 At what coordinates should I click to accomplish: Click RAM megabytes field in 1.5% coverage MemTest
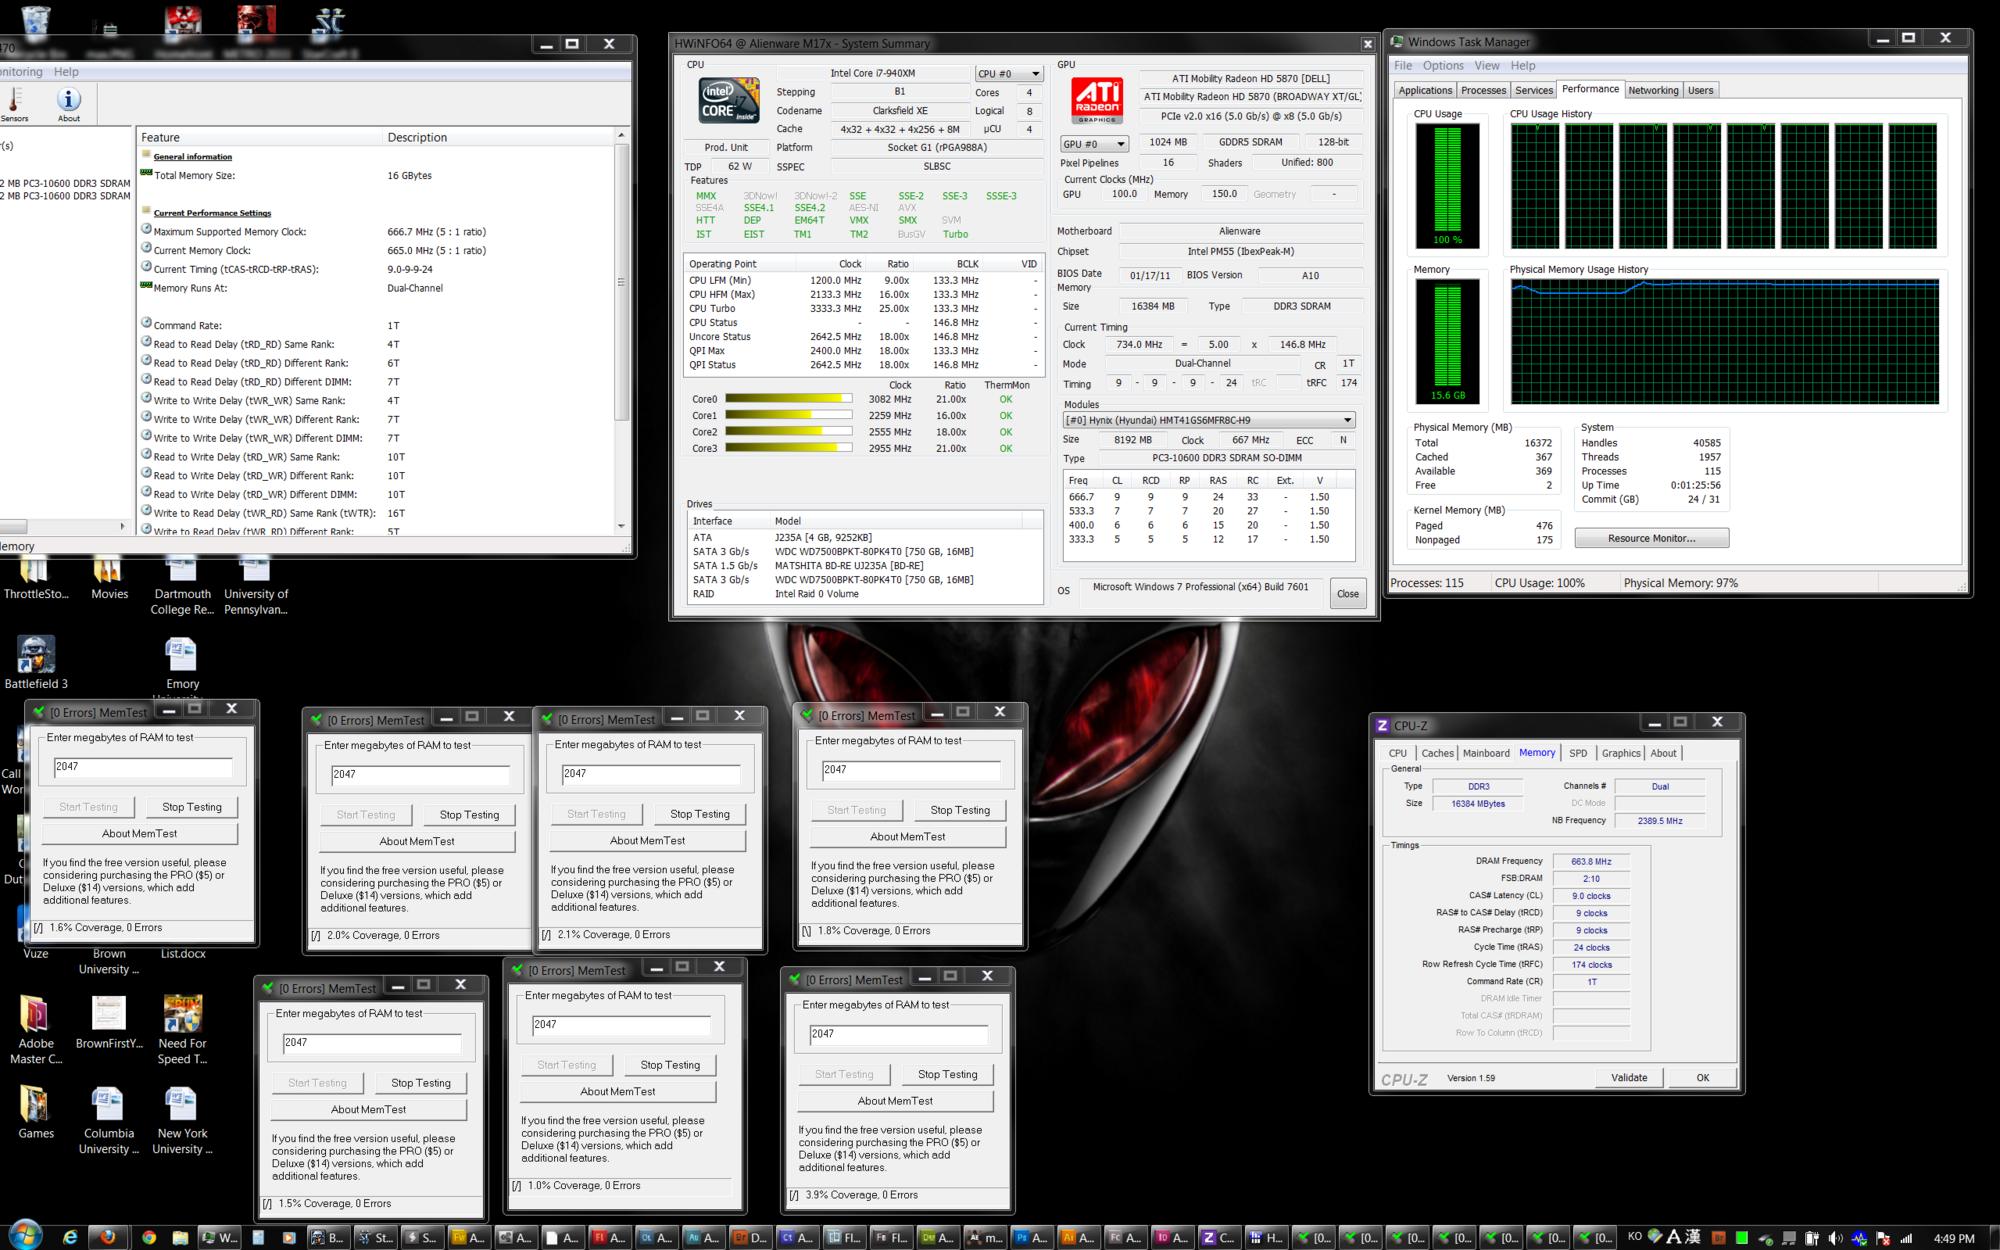[372, 1042]
